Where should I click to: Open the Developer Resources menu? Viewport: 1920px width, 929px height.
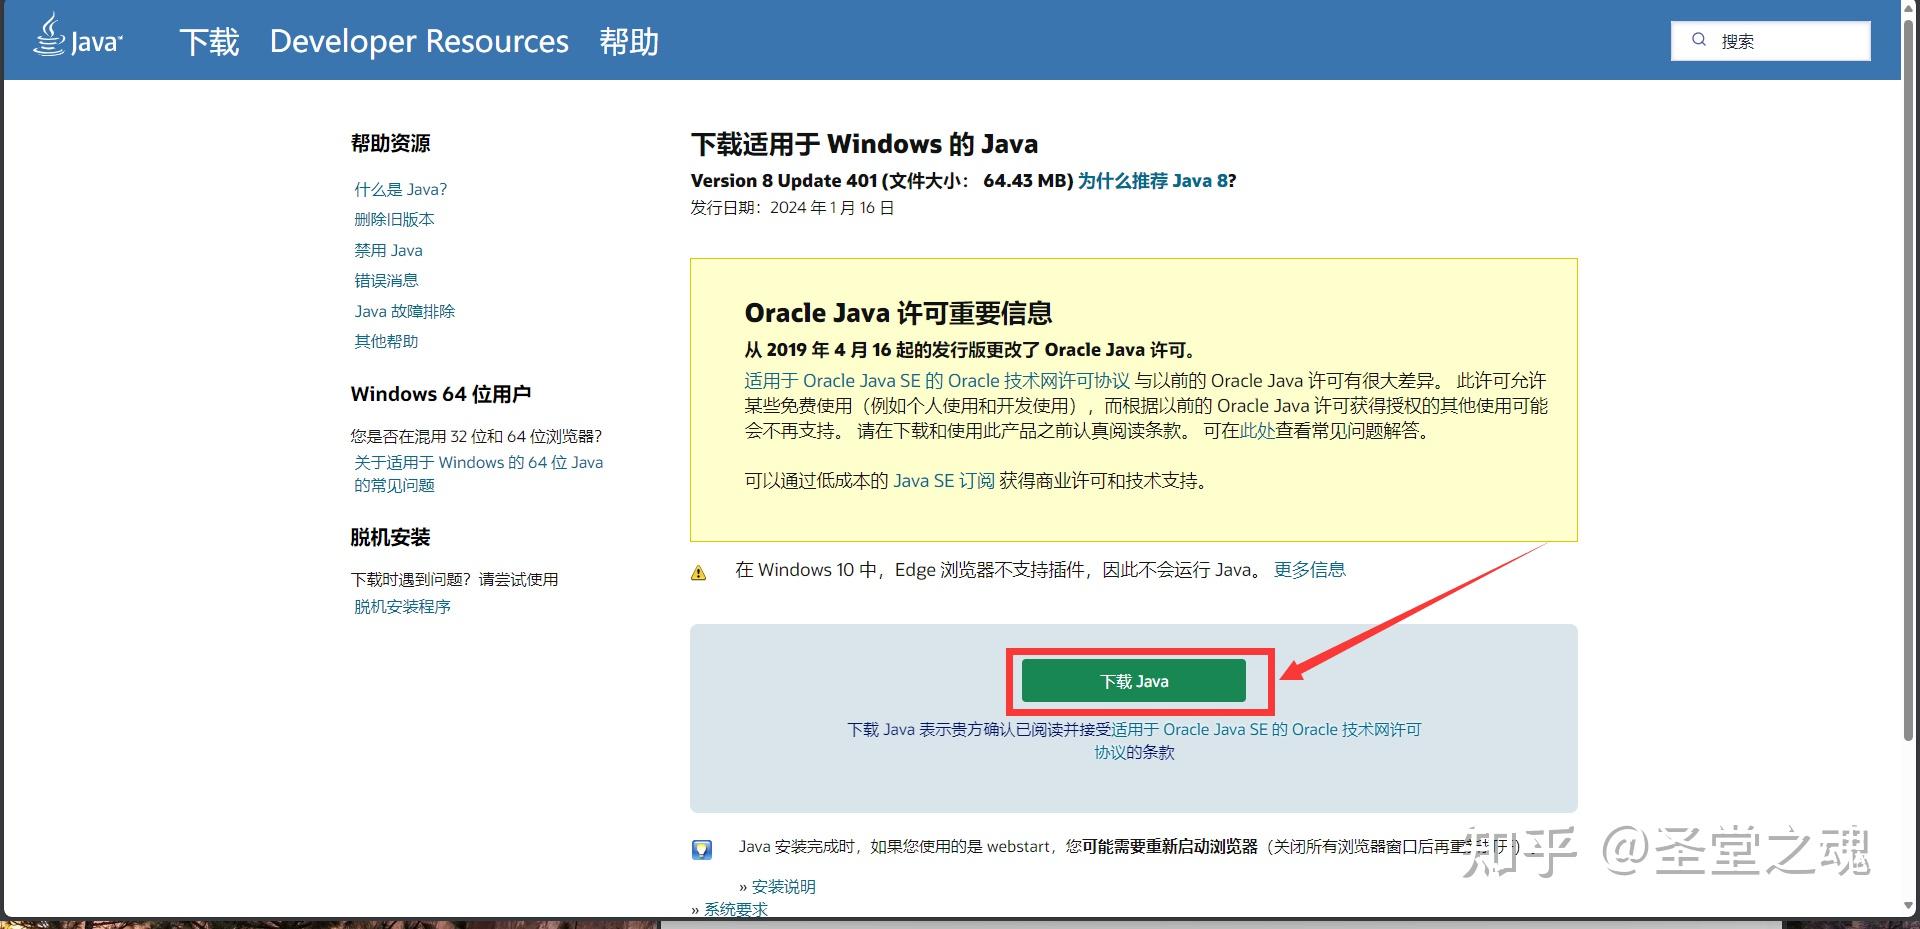(x=419, y=42)
